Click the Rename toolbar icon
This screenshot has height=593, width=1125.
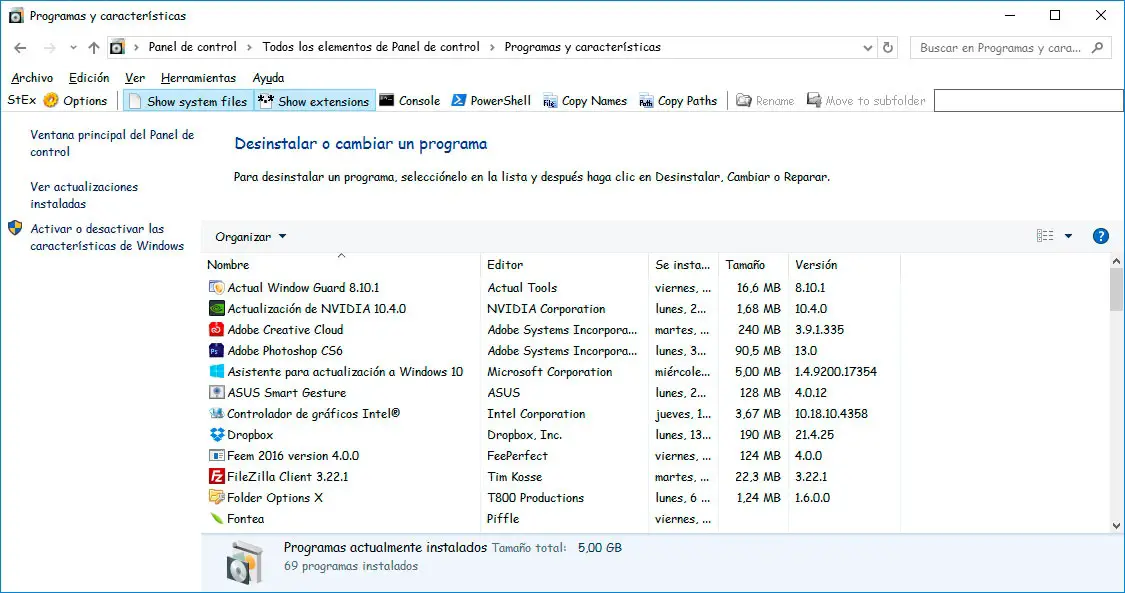744,100
